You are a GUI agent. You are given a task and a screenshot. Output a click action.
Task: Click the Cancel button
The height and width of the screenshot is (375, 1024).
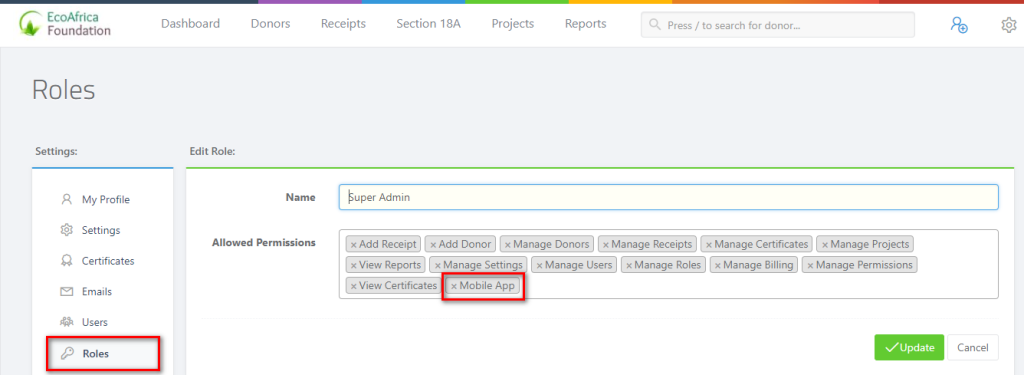tap(973, 348)
